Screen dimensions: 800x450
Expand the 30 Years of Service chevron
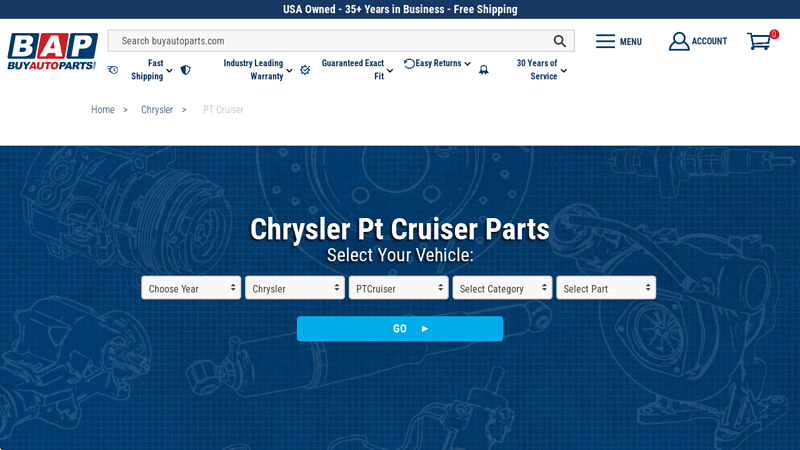click(564, 71)
